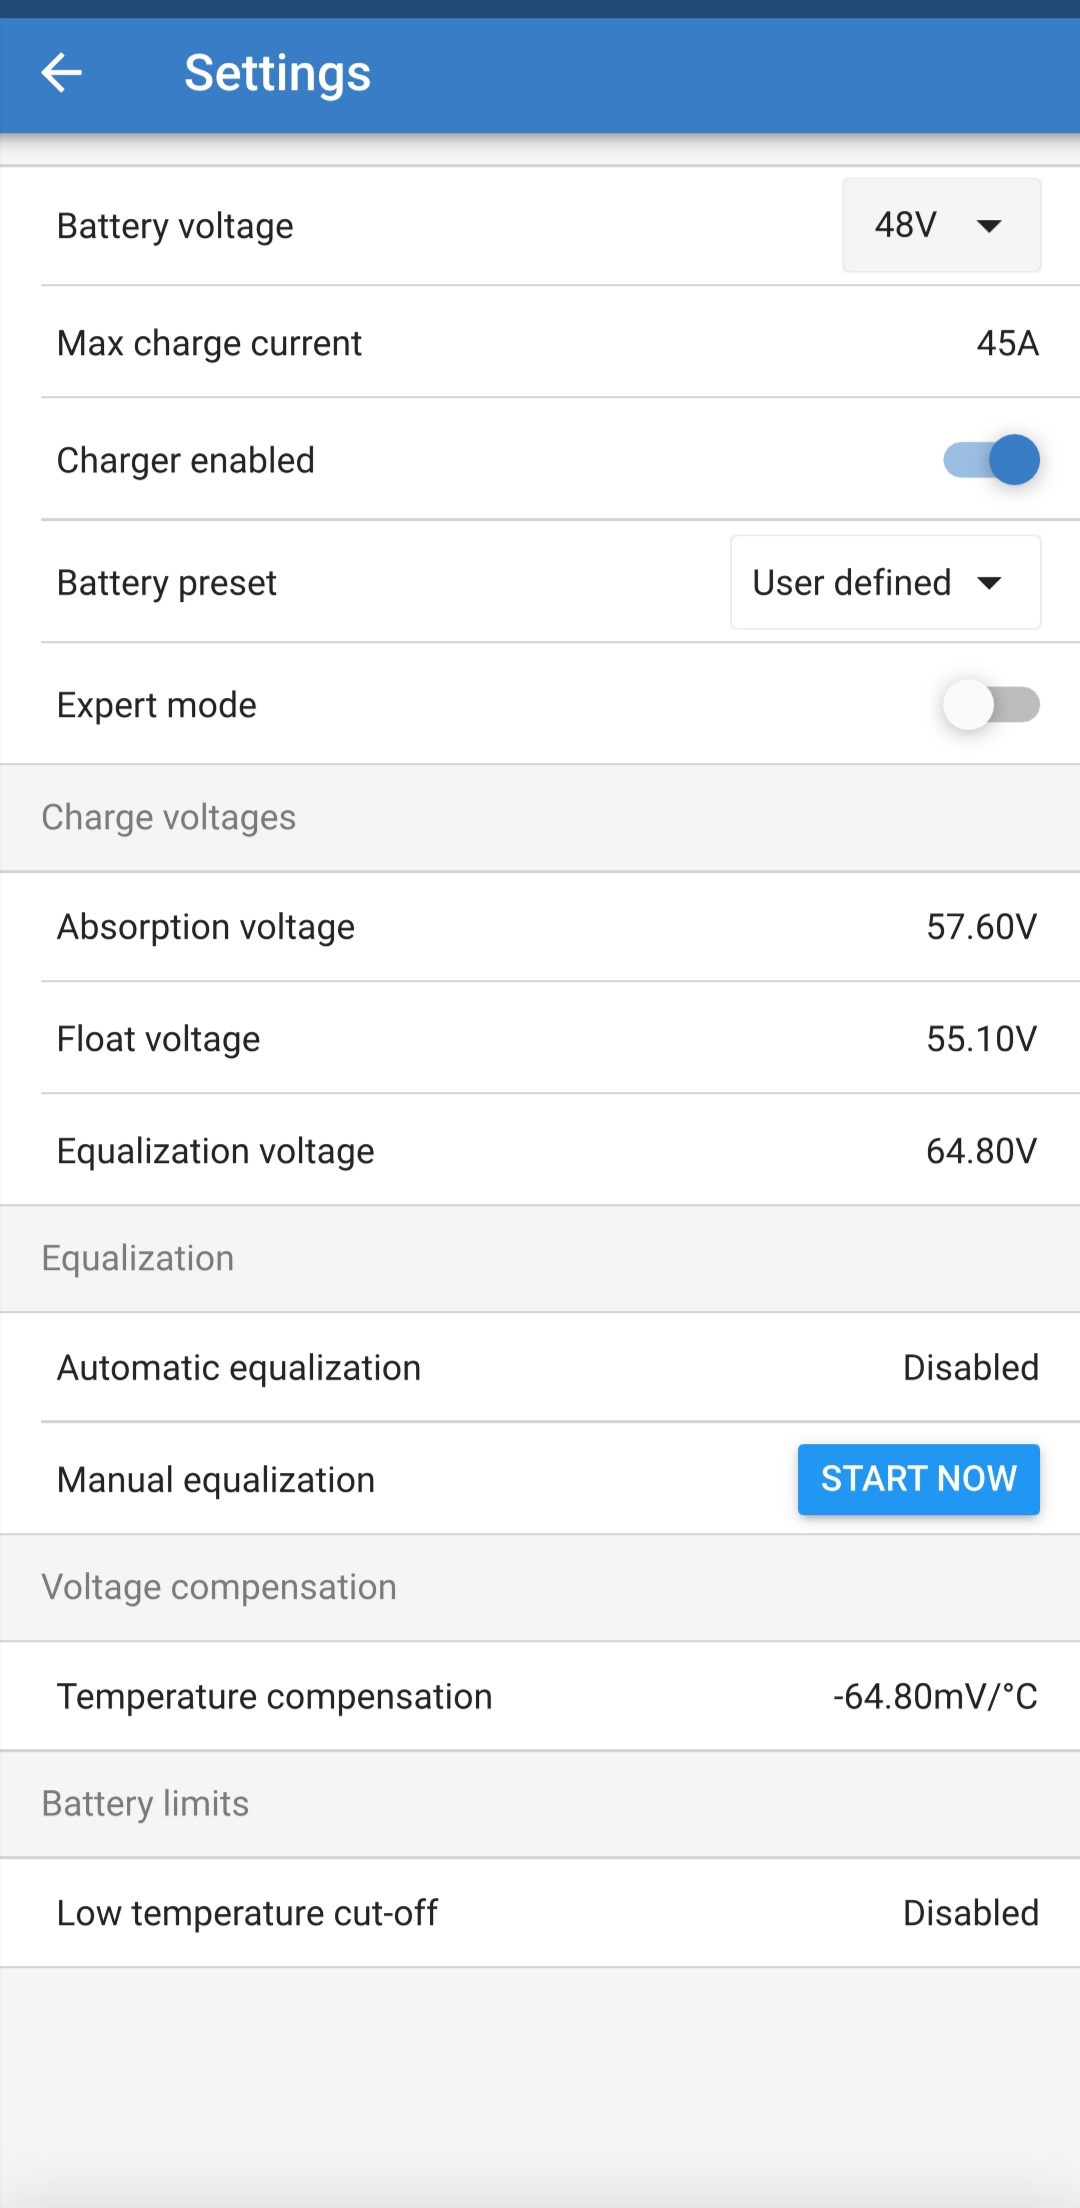The image size is (1080, 2208).
Task: Click the User defined dropdown arrow
Action: [x=989, y=583]
